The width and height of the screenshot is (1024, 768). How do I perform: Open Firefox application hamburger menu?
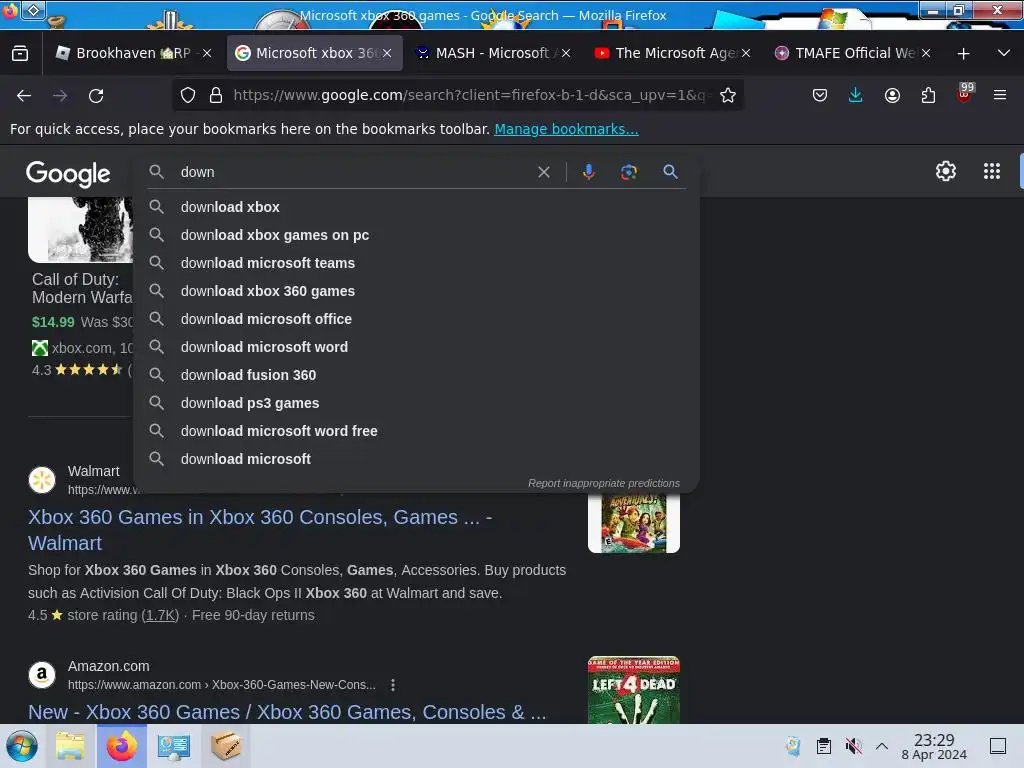tap(1000, 95)
